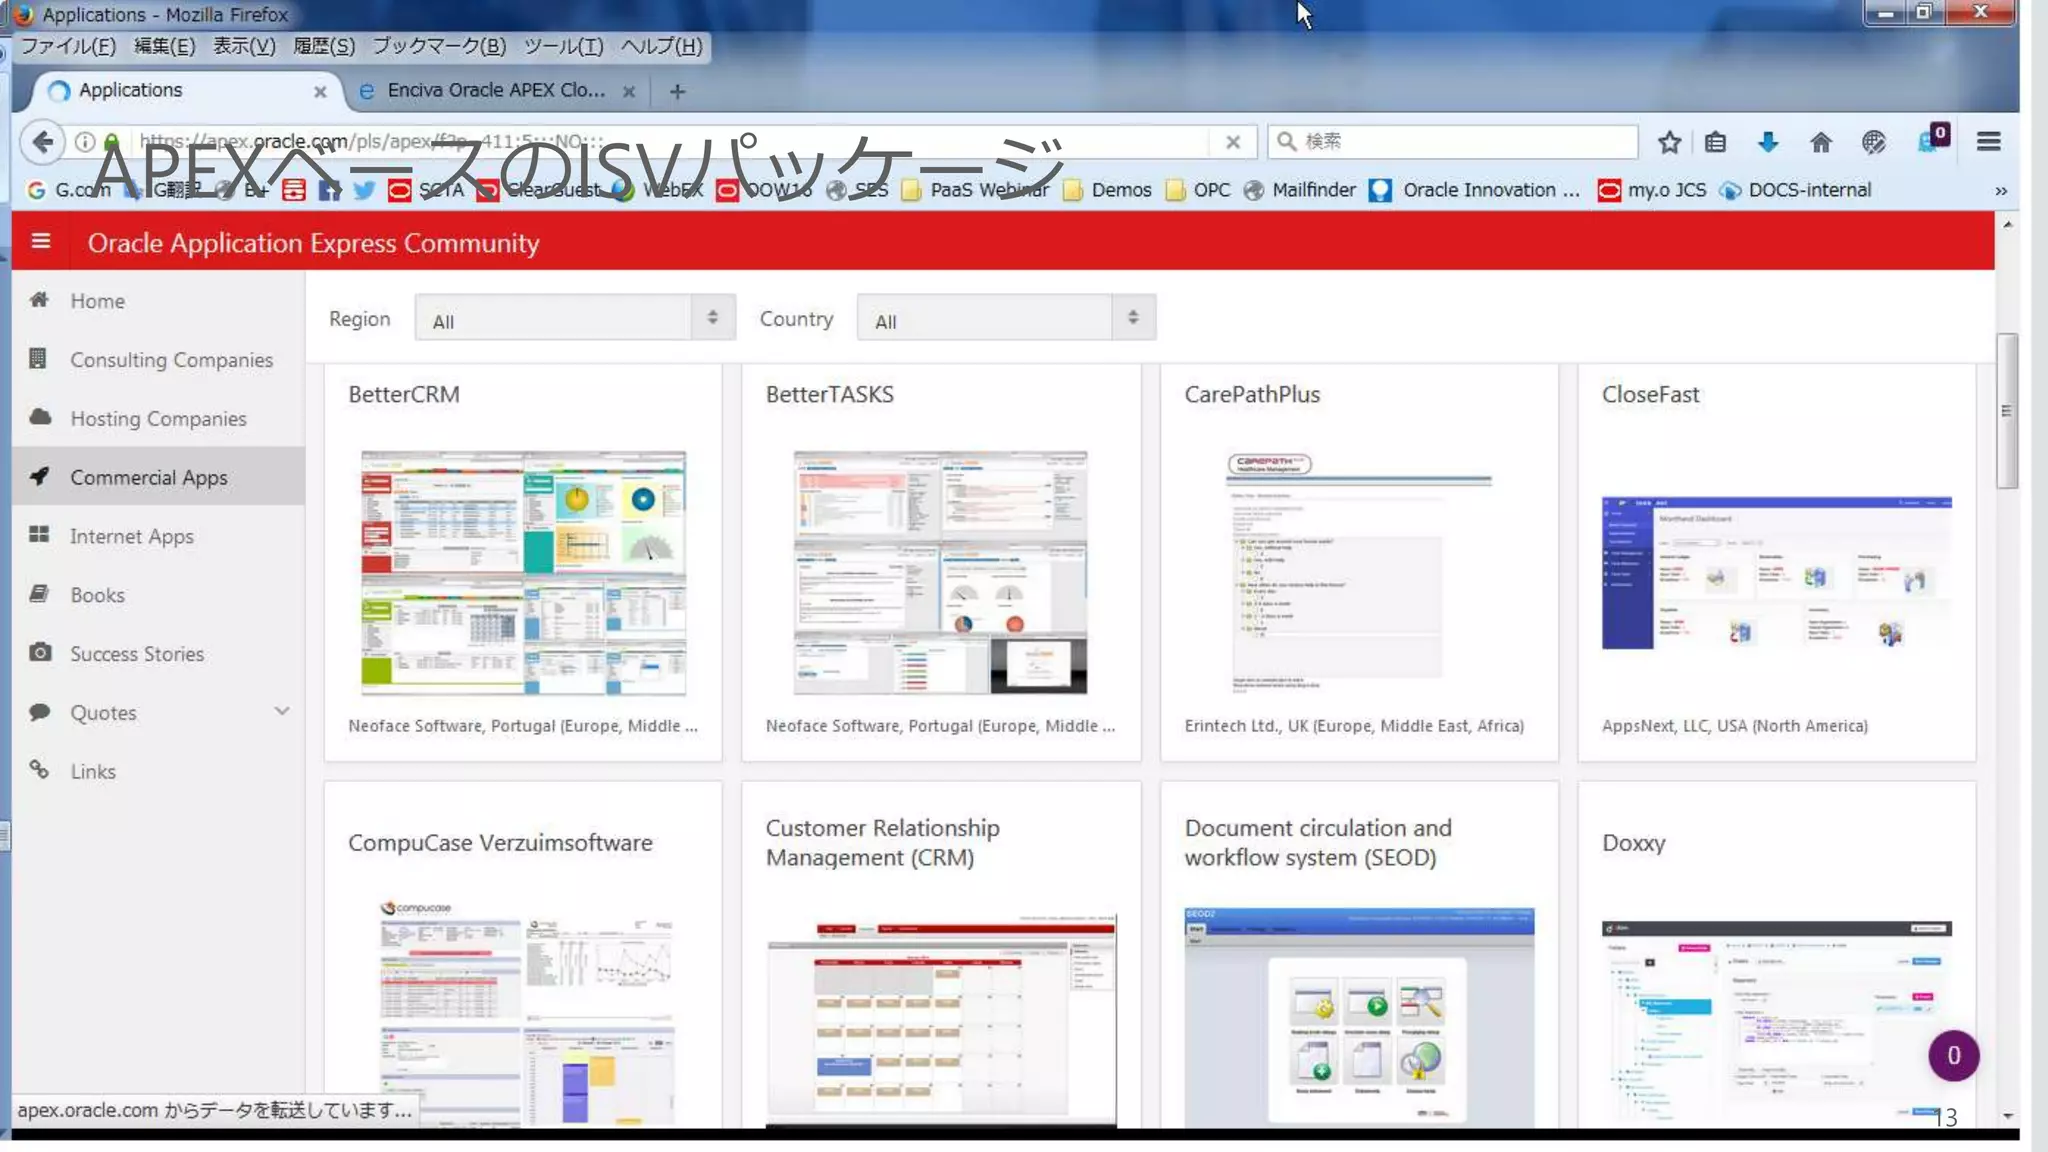The height and width of the screenshot is (1152, 2048).
Task: Go to Firefox home page icon
Action: click(x=1820, y=142)
